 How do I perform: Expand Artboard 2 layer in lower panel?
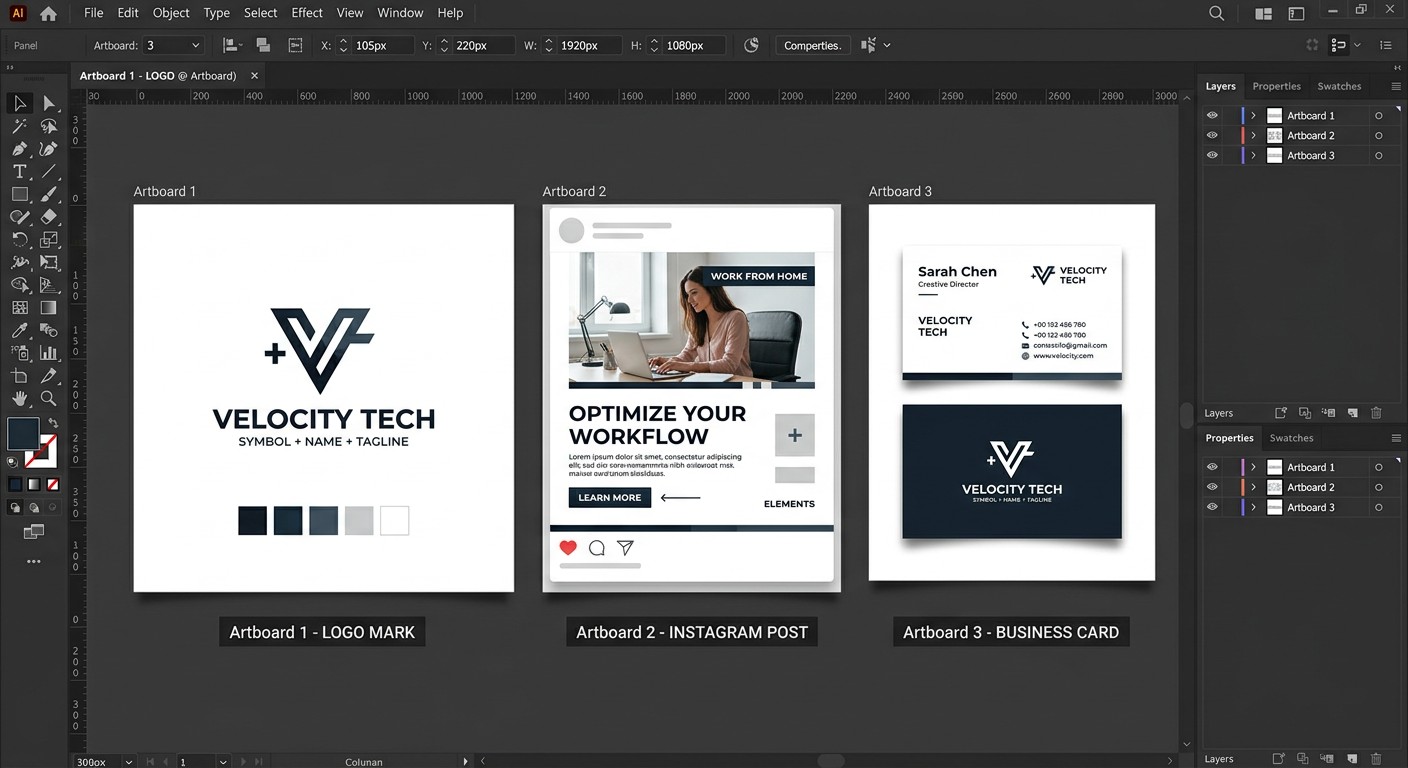[x=1253, y=487]
